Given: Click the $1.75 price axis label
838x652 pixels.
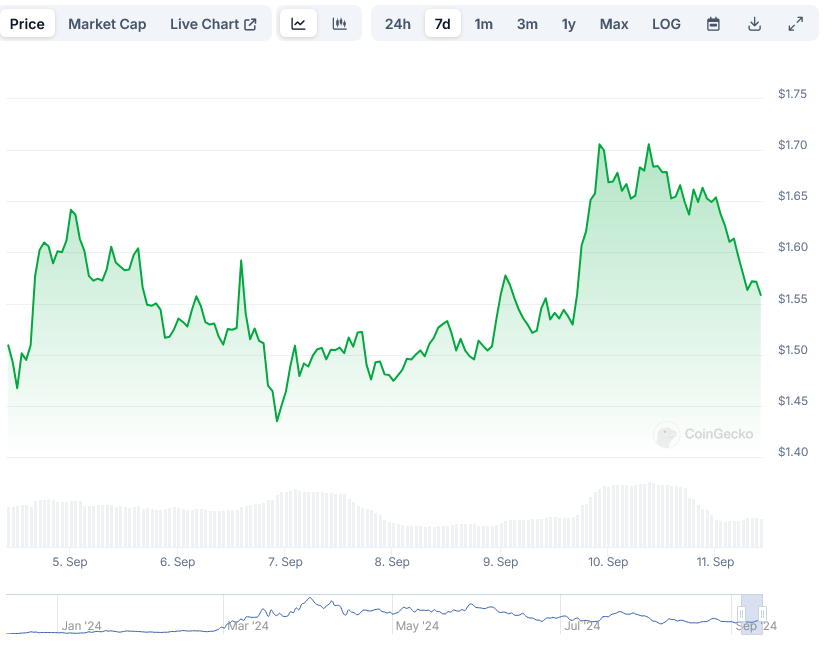Looking at the screenshot, I should (793, 94).
